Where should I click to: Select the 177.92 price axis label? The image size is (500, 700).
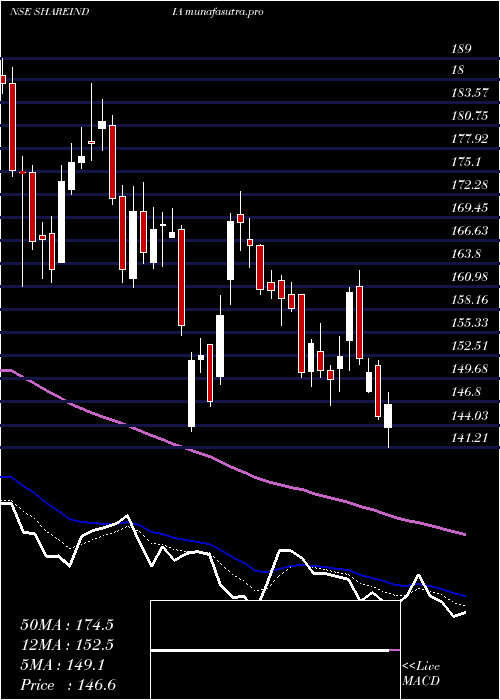click(469, 139)
